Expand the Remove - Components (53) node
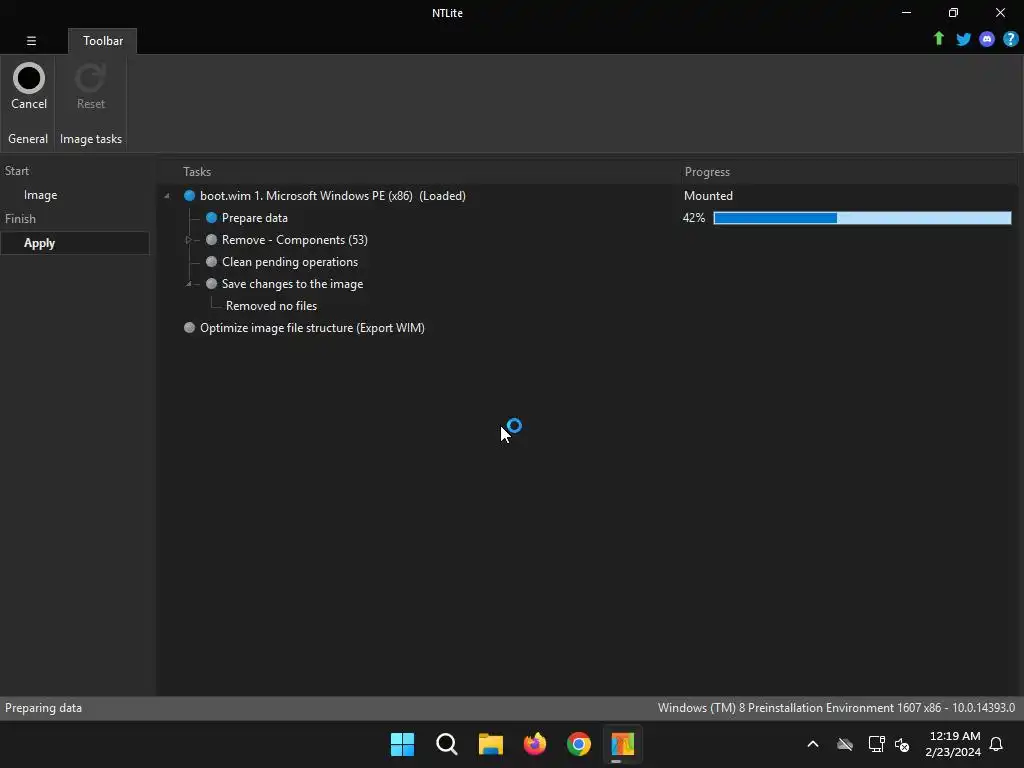The width and height of the screenshot is (1024, 768). pos(188,240)
